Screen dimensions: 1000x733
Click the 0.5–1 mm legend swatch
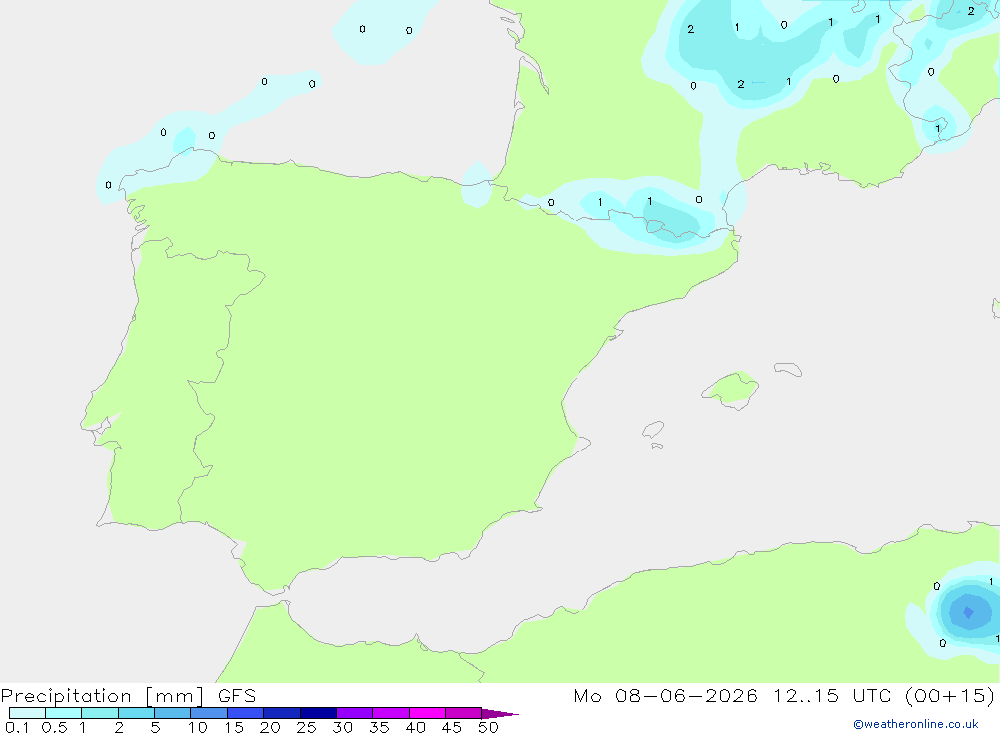click(x=64, y=713)
